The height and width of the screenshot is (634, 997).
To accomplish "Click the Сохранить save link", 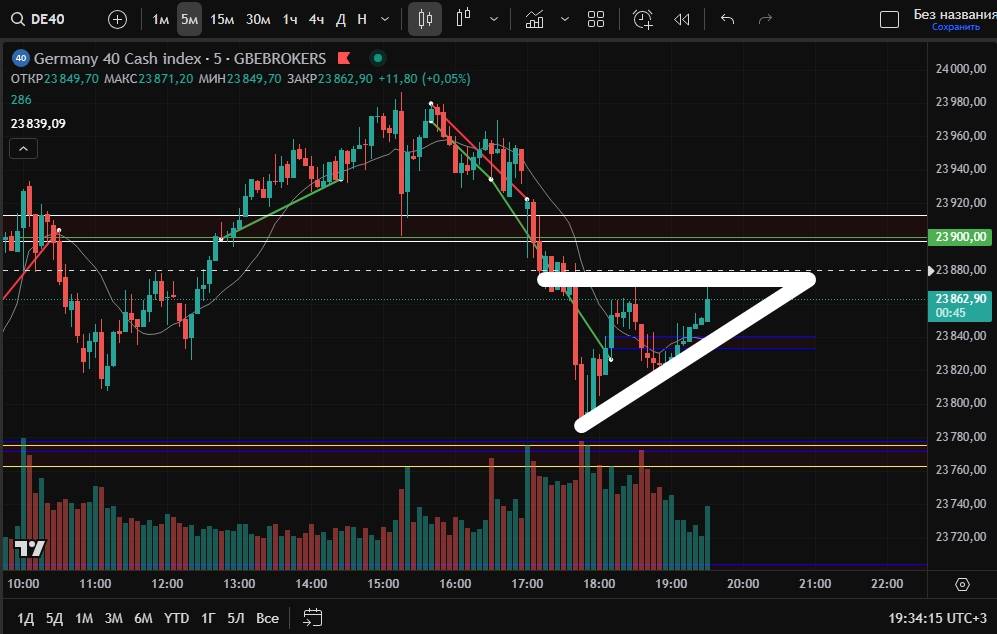I will pyautogui.click(x=955, y=27).
